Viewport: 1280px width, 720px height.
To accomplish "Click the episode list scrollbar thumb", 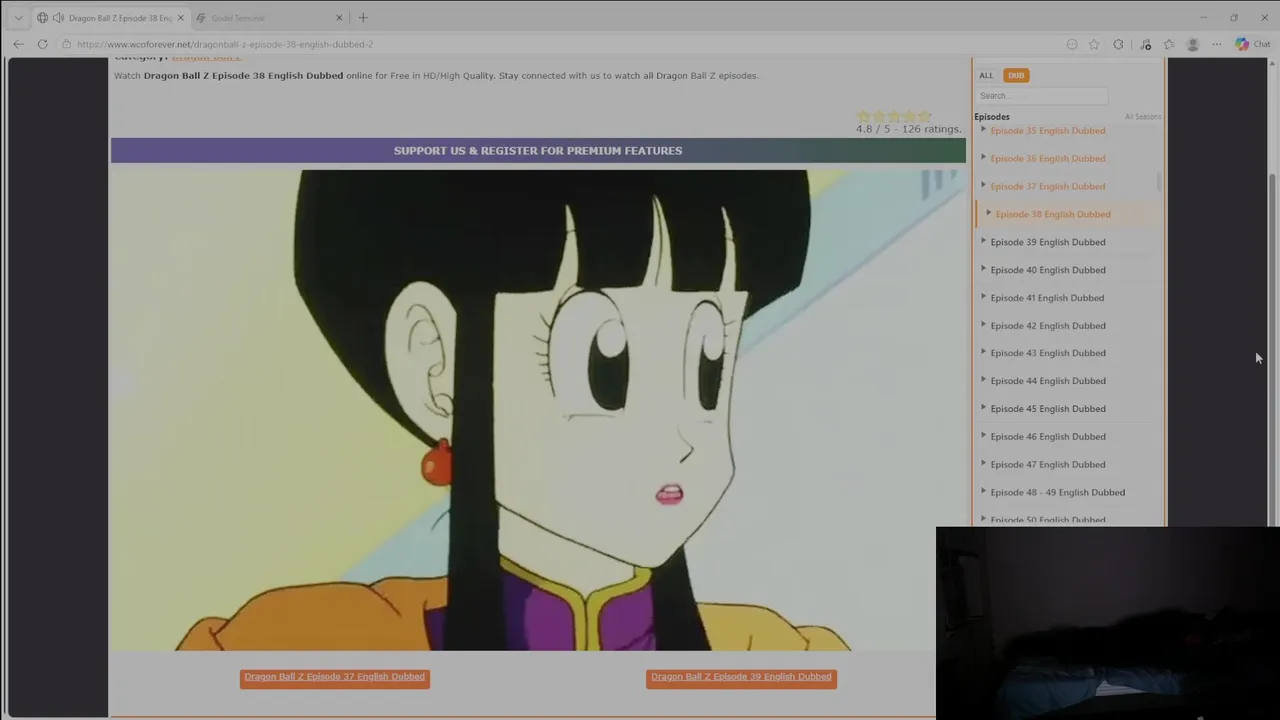I will tap(1159, 181).
